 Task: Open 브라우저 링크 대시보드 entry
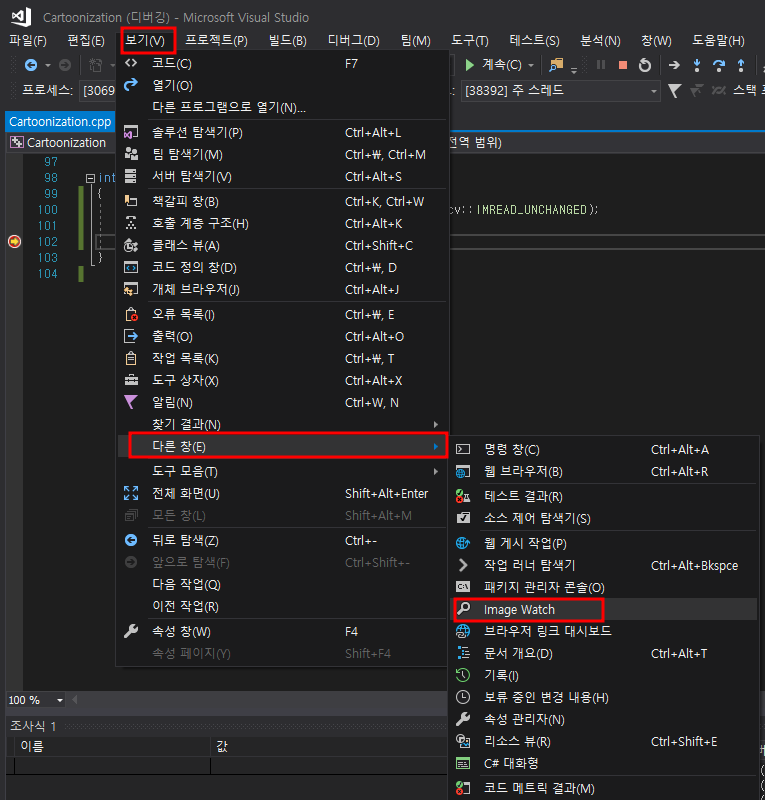click(x=604, y=631)
